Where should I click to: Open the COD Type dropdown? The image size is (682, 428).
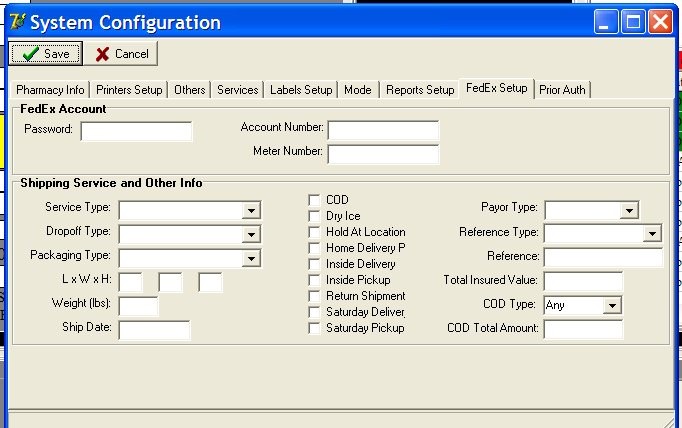click(x=613, y=305)
